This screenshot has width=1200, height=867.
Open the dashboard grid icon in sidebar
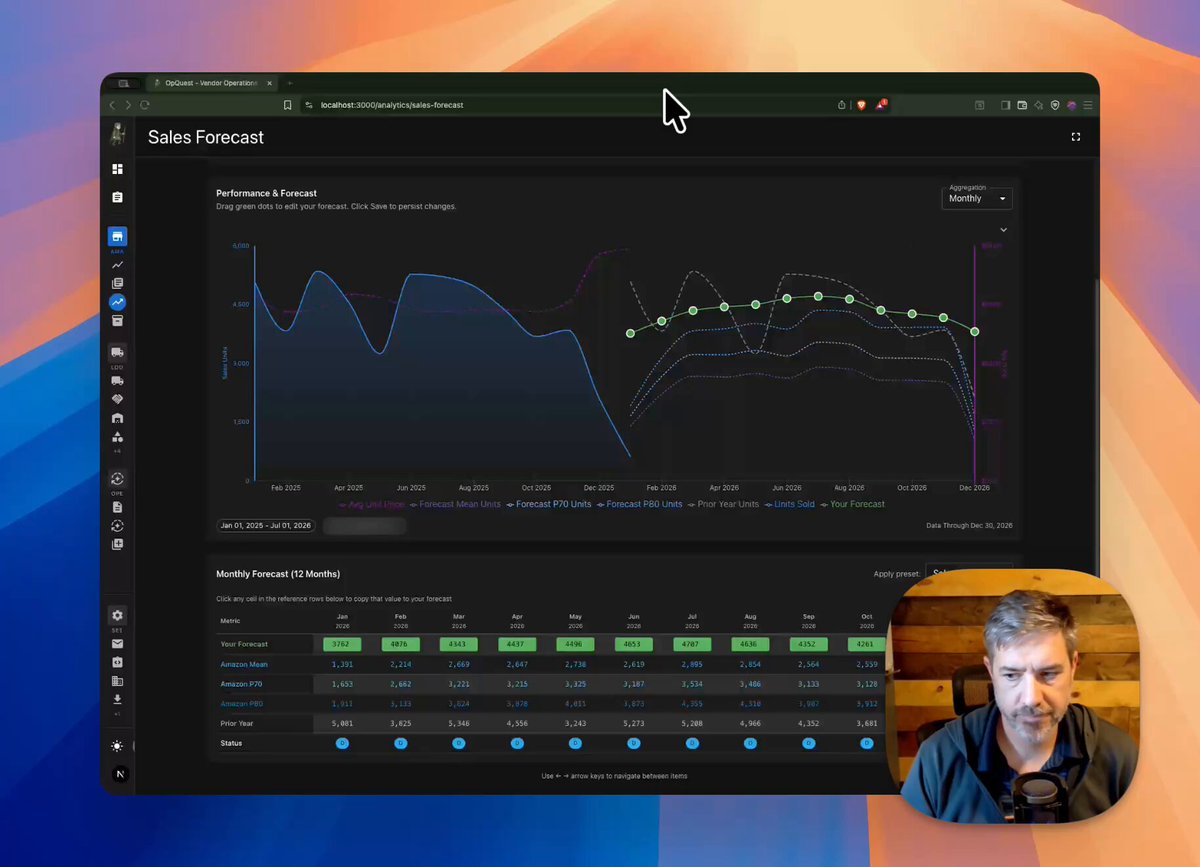tap(117, 169)
